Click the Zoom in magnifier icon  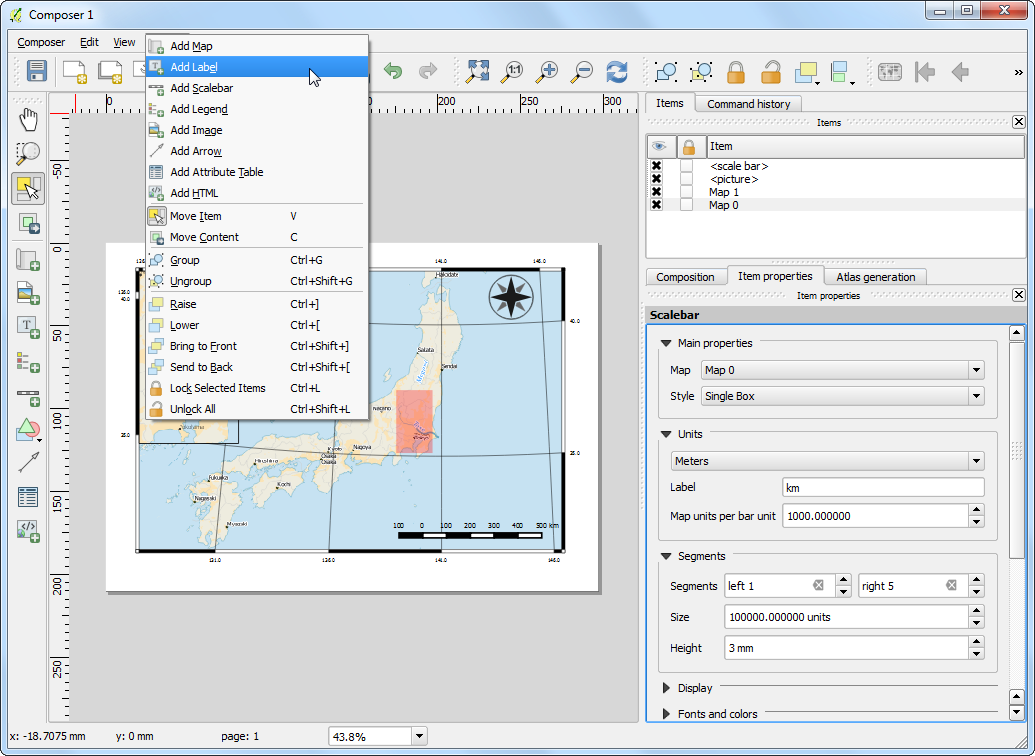547,71
